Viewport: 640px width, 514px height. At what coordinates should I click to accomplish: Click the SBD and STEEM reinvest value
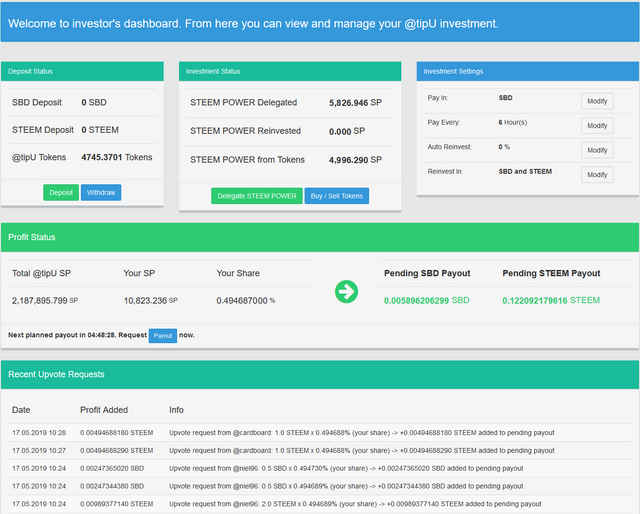coord(525,171)
